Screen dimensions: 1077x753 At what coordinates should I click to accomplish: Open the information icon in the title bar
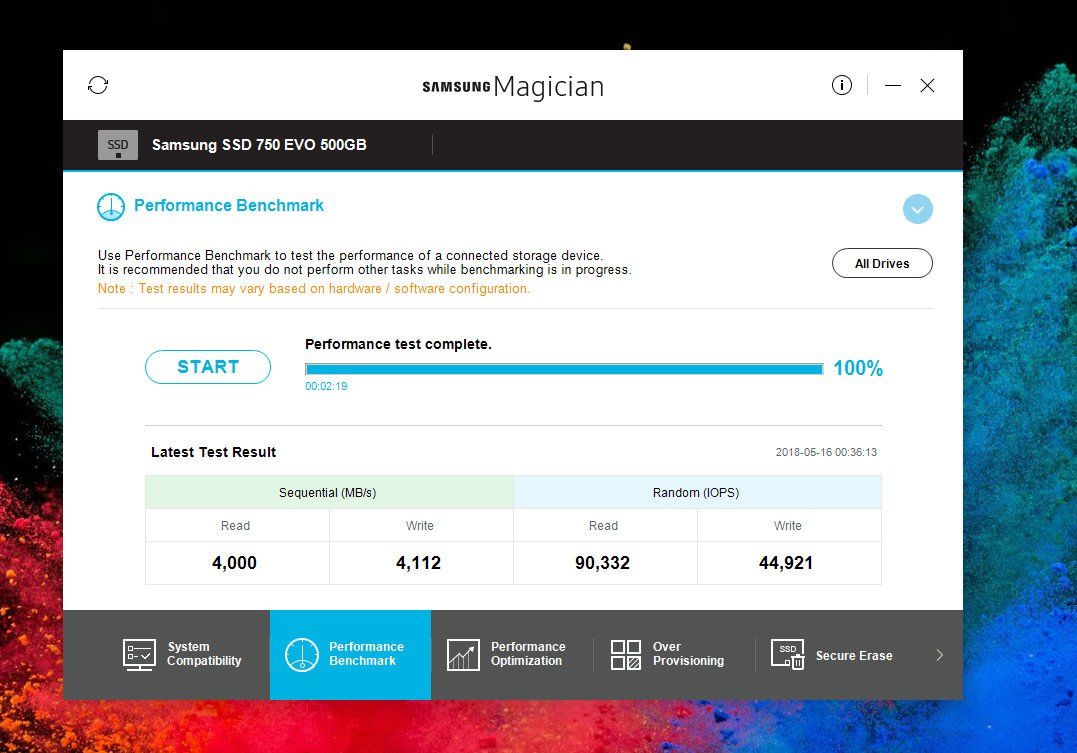pyautogui.click(x=841, y=85)
